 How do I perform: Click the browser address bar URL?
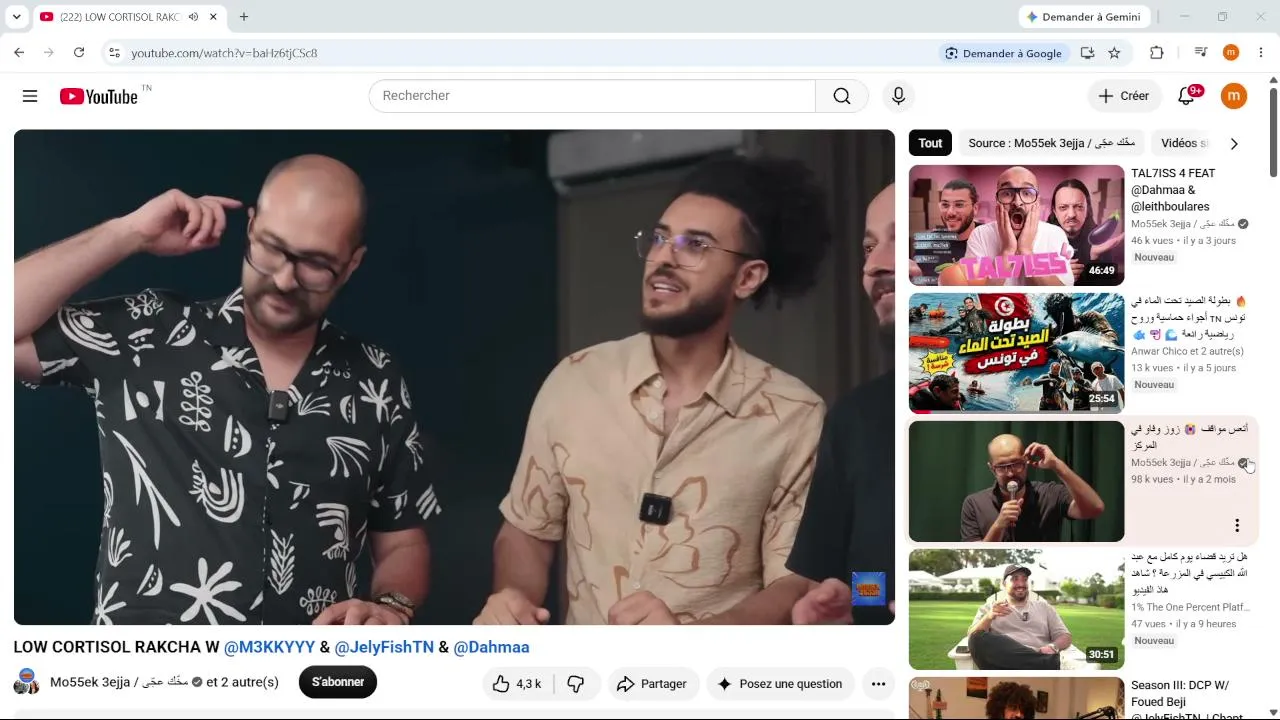224,53
